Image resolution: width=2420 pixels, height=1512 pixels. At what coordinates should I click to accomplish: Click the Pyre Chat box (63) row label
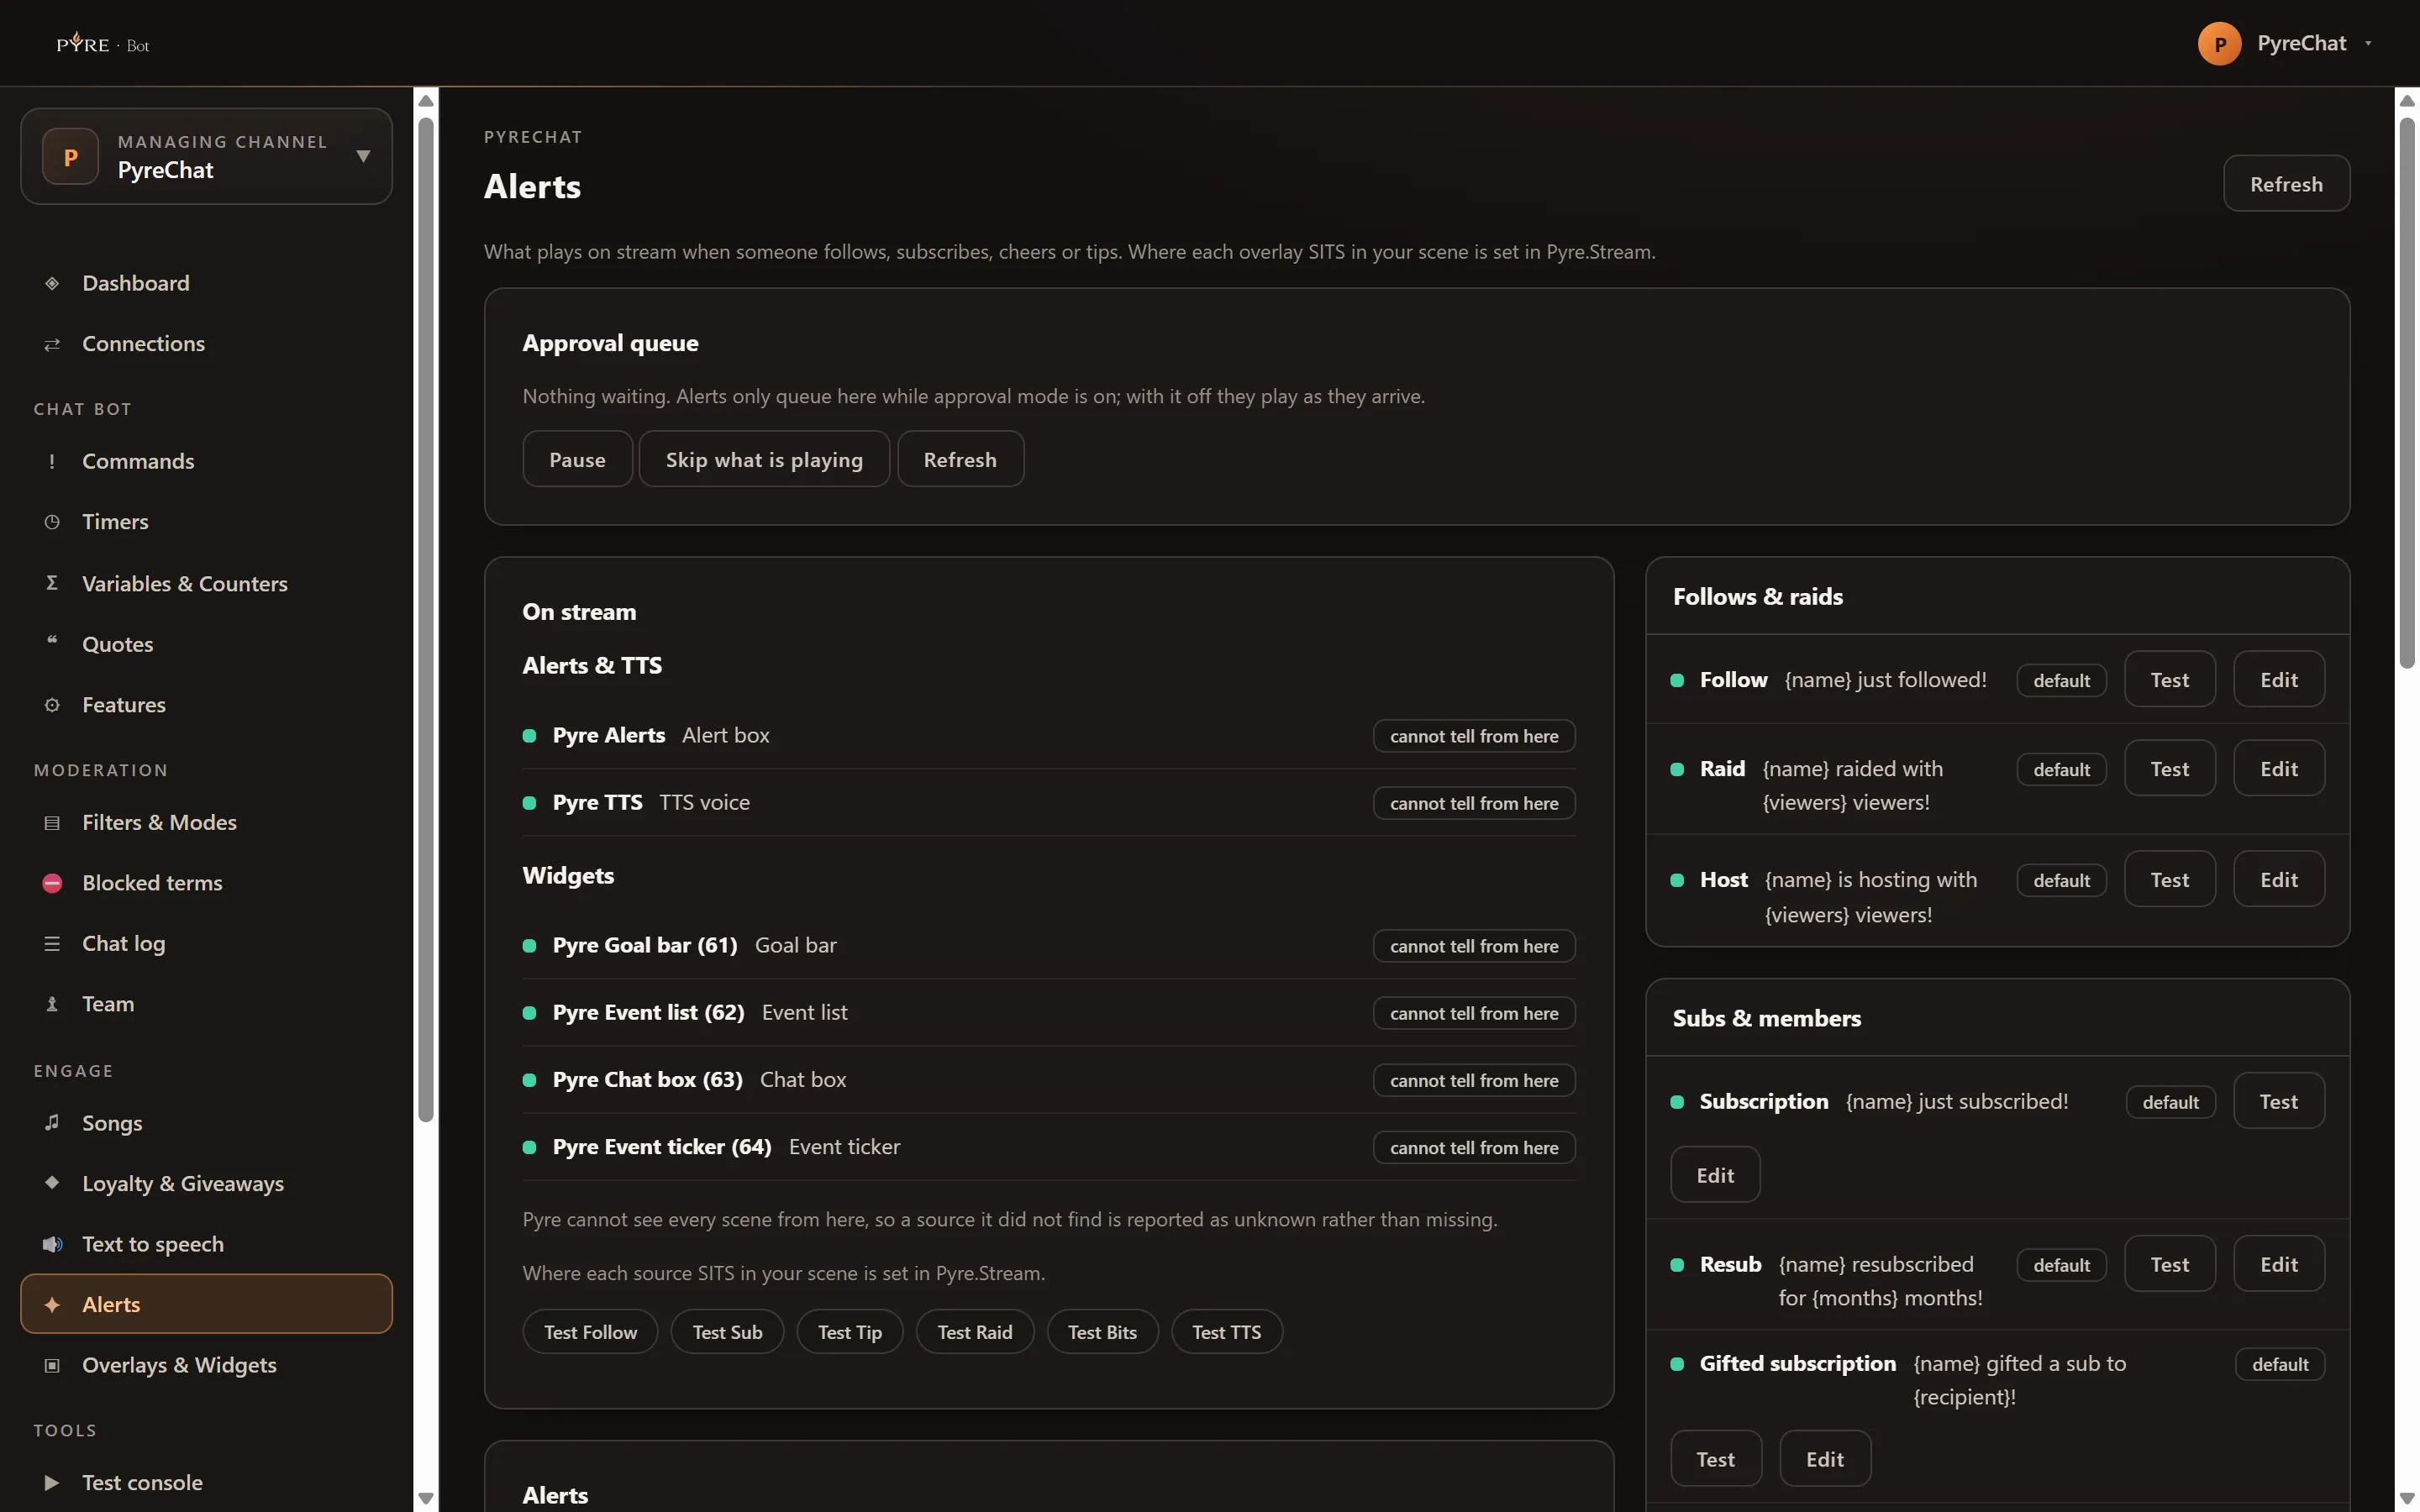[x=648, y=1080]
